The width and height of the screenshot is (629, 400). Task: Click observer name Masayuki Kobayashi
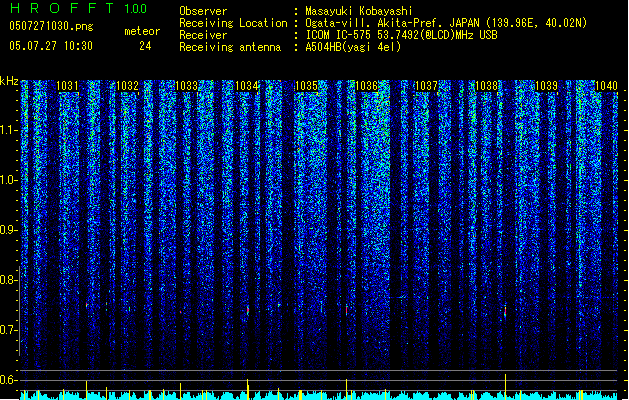(359, 11)
